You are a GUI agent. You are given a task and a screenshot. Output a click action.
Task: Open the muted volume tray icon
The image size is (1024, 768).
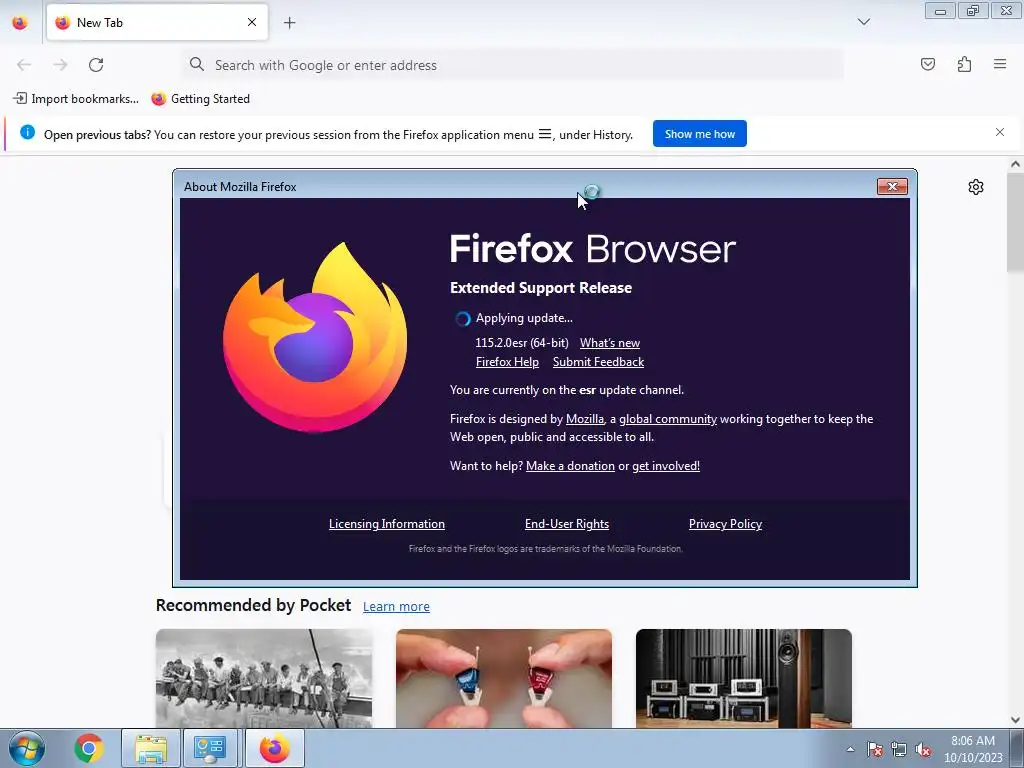[x=923, y=749]
